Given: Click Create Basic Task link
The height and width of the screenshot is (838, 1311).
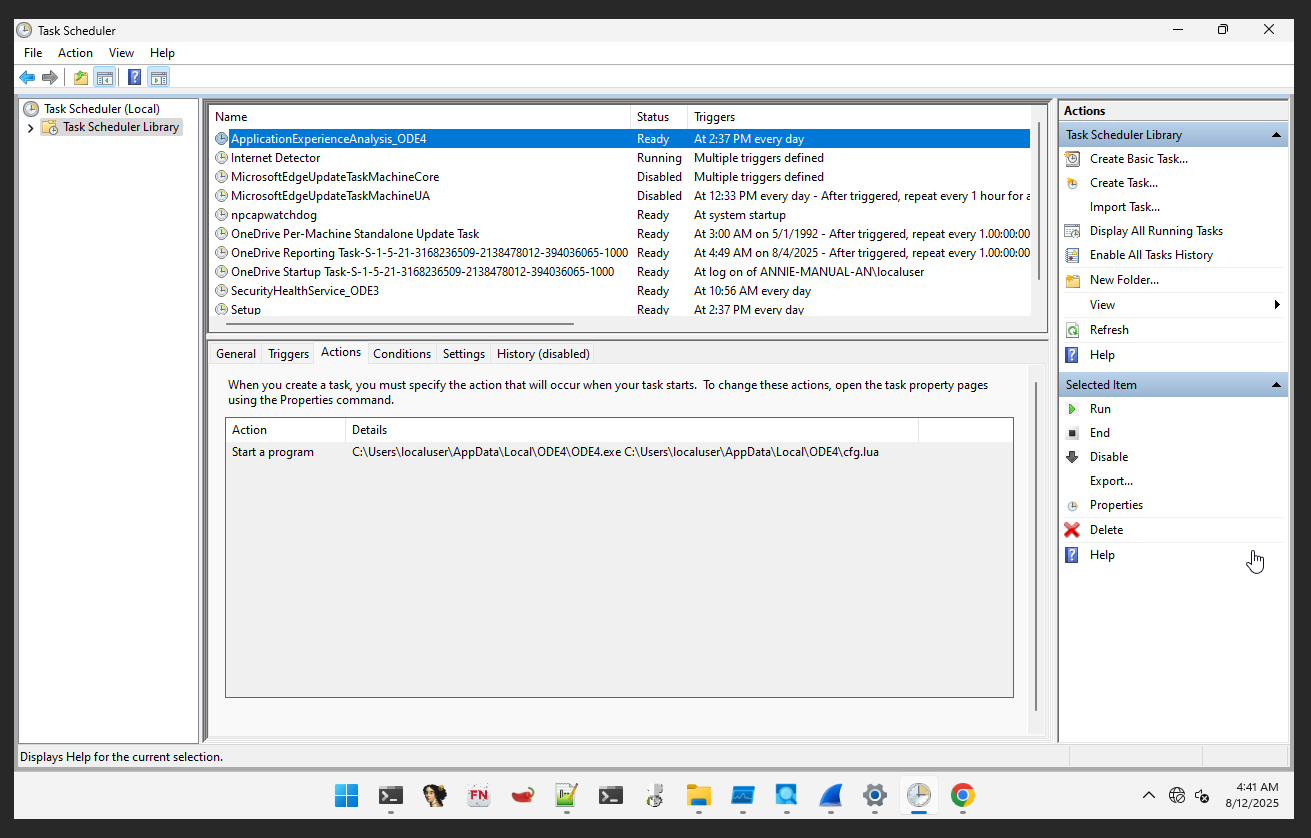Looking at the screenshot, I should 1138,159.
